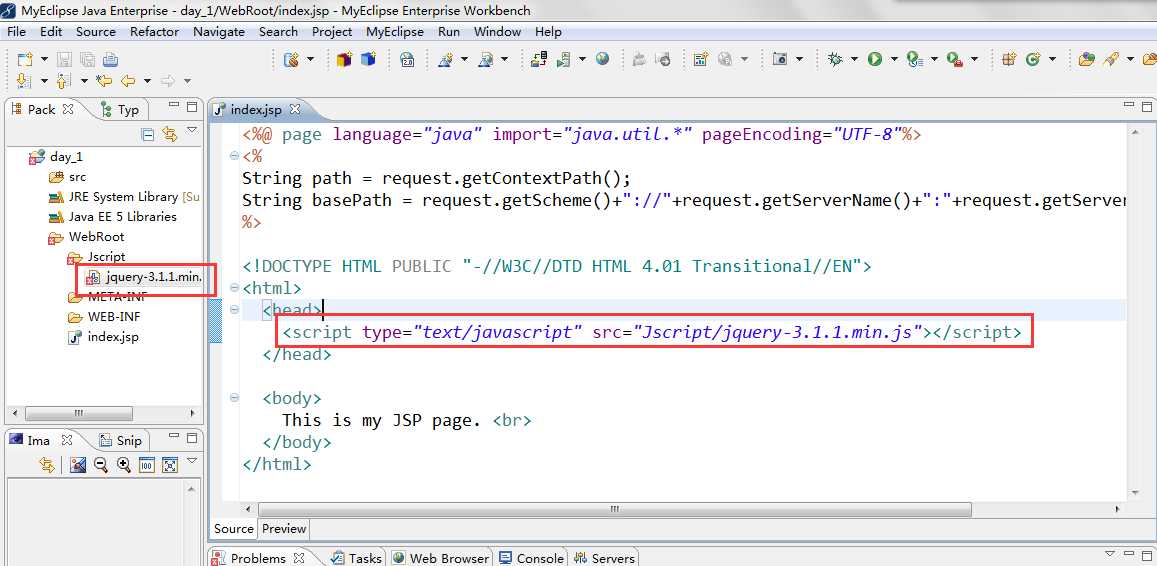
Task: Collapse the scriptlet fold marker at <%
Action: coord(235,156)
